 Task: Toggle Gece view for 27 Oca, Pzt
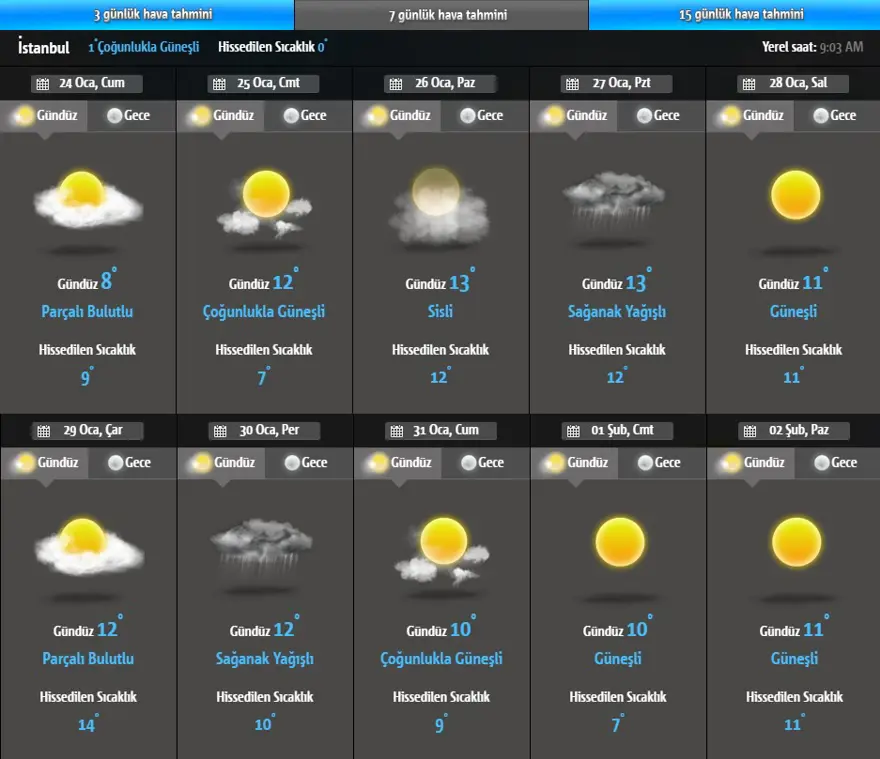tap(656, 116)
